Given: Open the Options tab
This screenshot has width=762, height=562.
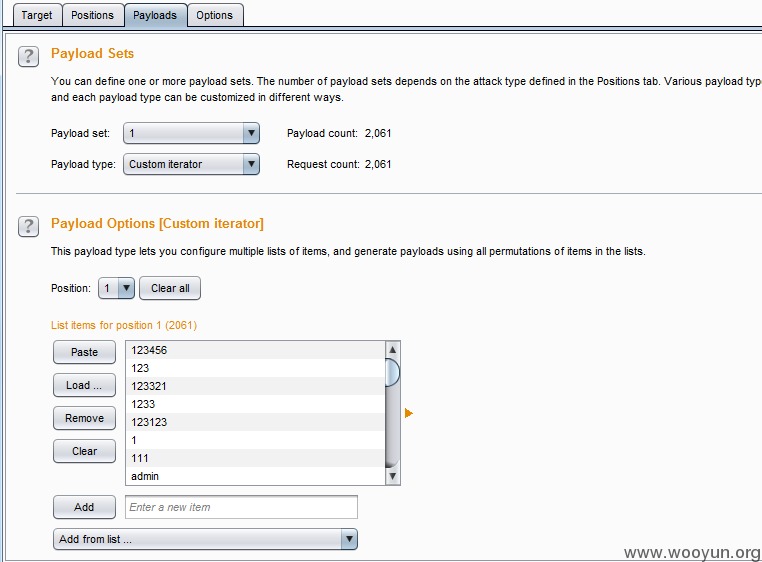Looking at the screenshot, I should point(214,15).
